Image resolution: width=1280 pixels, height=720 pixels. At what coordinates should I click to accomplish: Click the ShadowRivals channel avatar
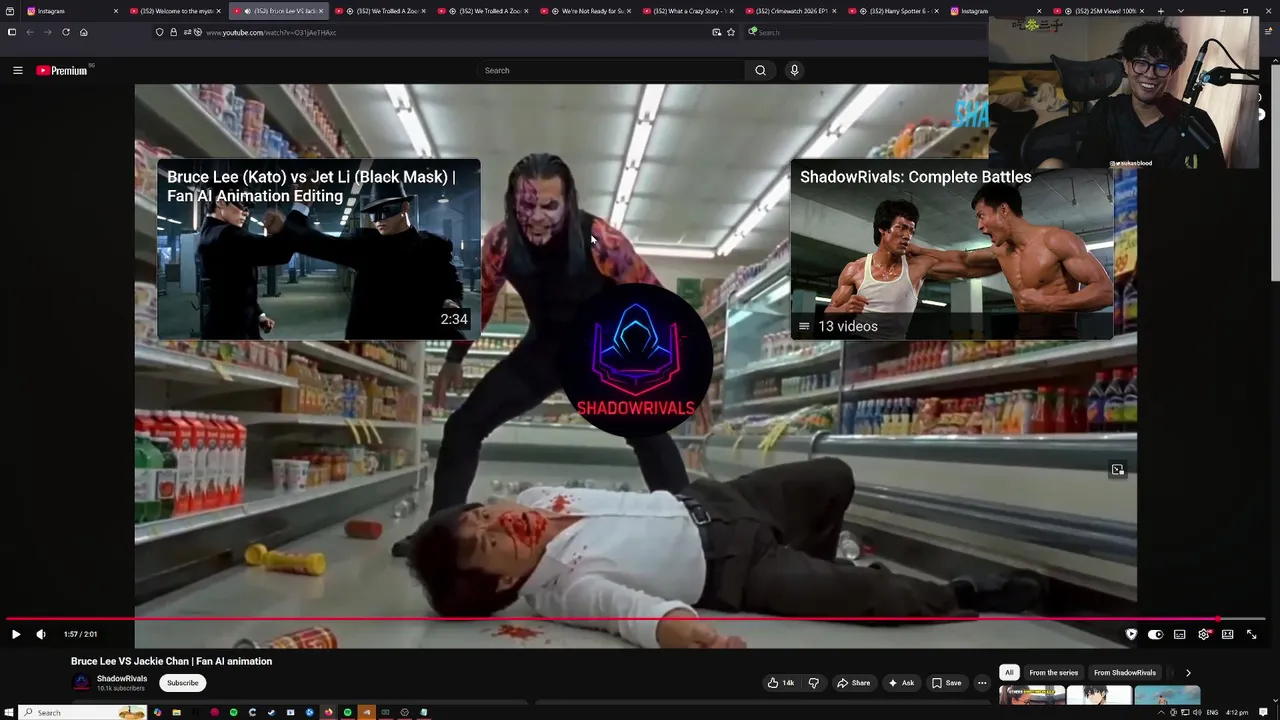click(x=81, y=683)
